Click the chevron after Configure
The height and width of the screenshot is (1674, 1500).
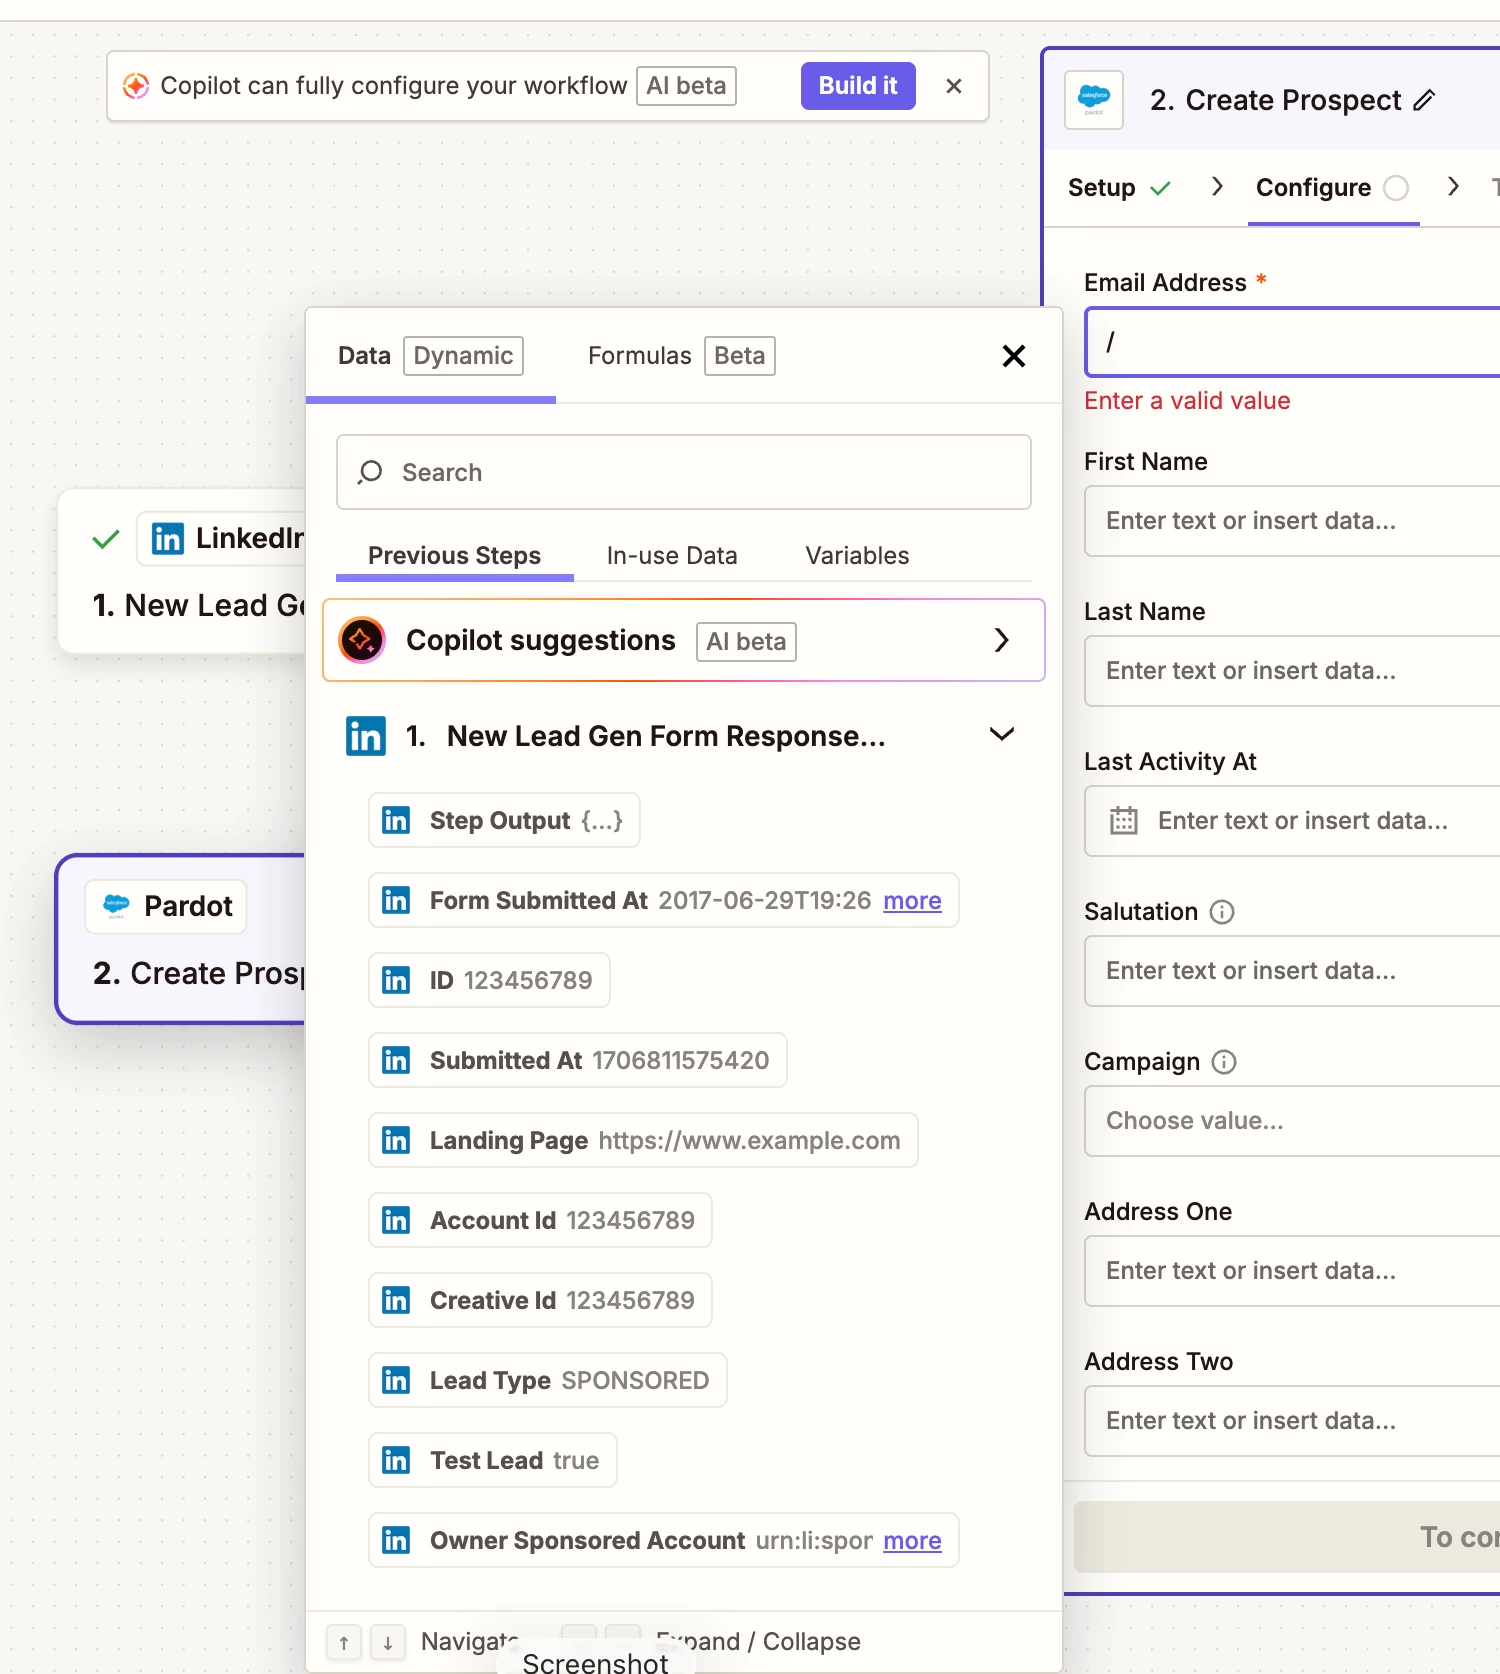(x=1454, y=186)
